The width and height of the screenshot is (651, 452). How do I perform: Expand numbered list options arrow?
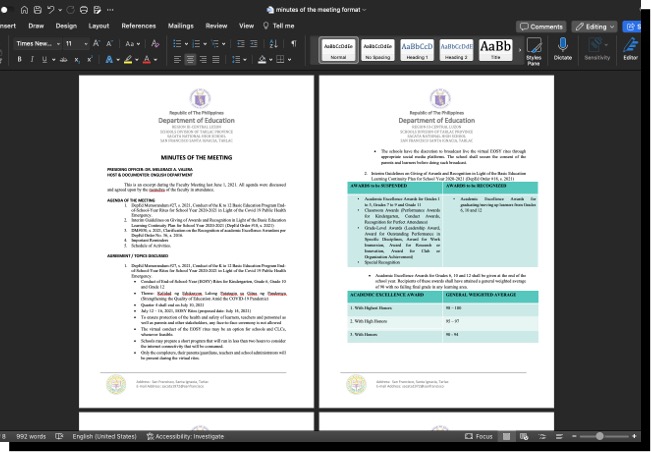click(205, 44)
